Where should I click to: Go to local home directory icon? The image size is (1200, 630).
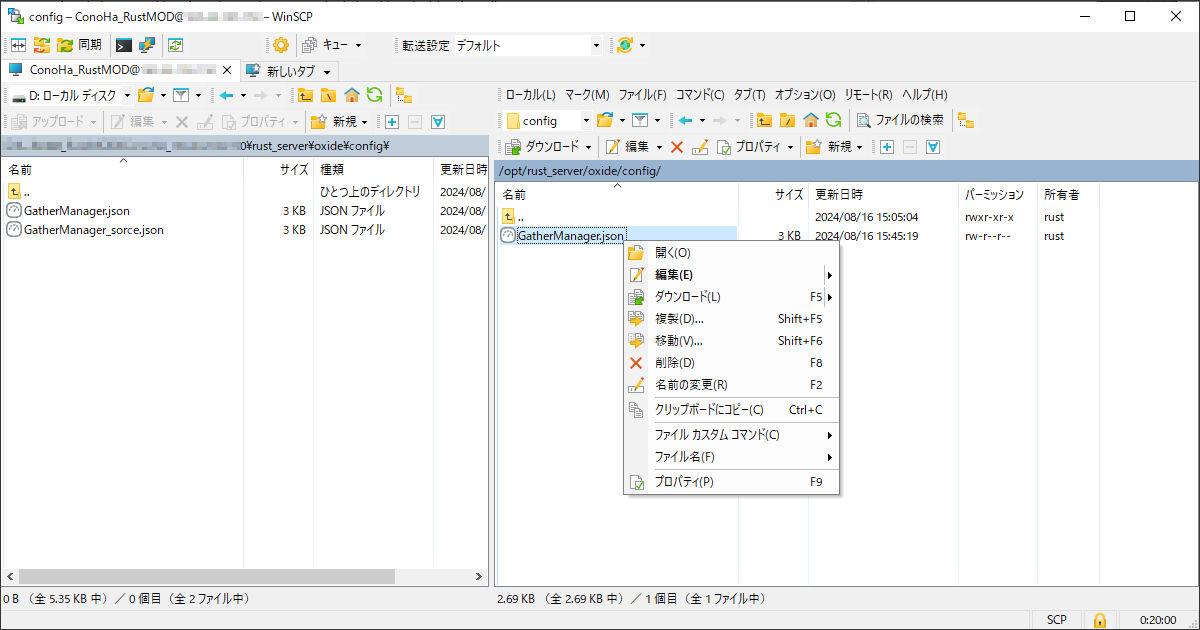(351, 95)
